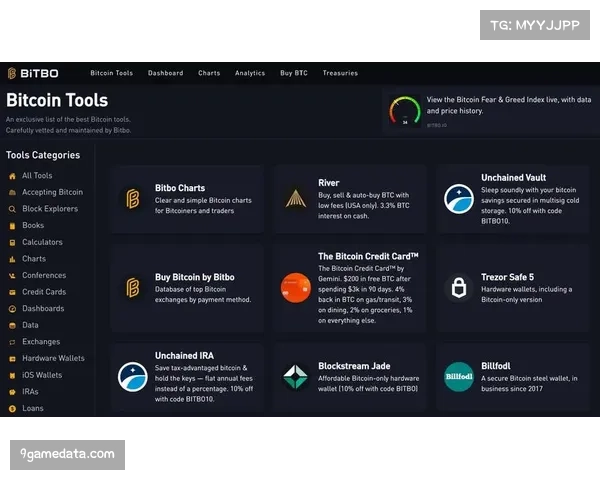Click the Fear & Greed Index gauge

tap(405, 110)
